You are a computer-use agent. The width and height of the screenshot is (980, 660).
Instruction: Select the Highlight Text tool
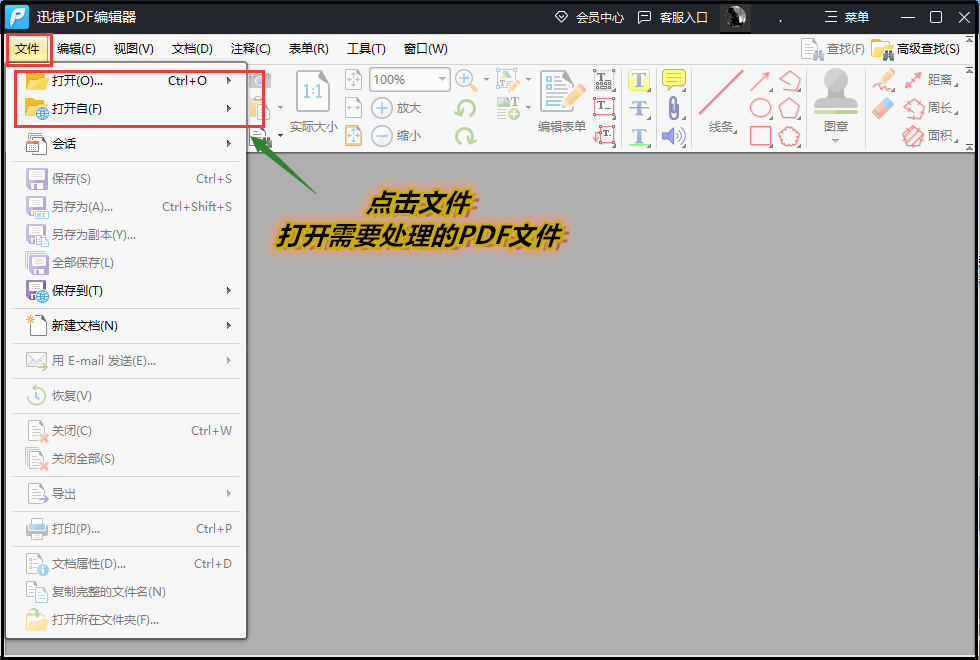click(x=639, y=80)
